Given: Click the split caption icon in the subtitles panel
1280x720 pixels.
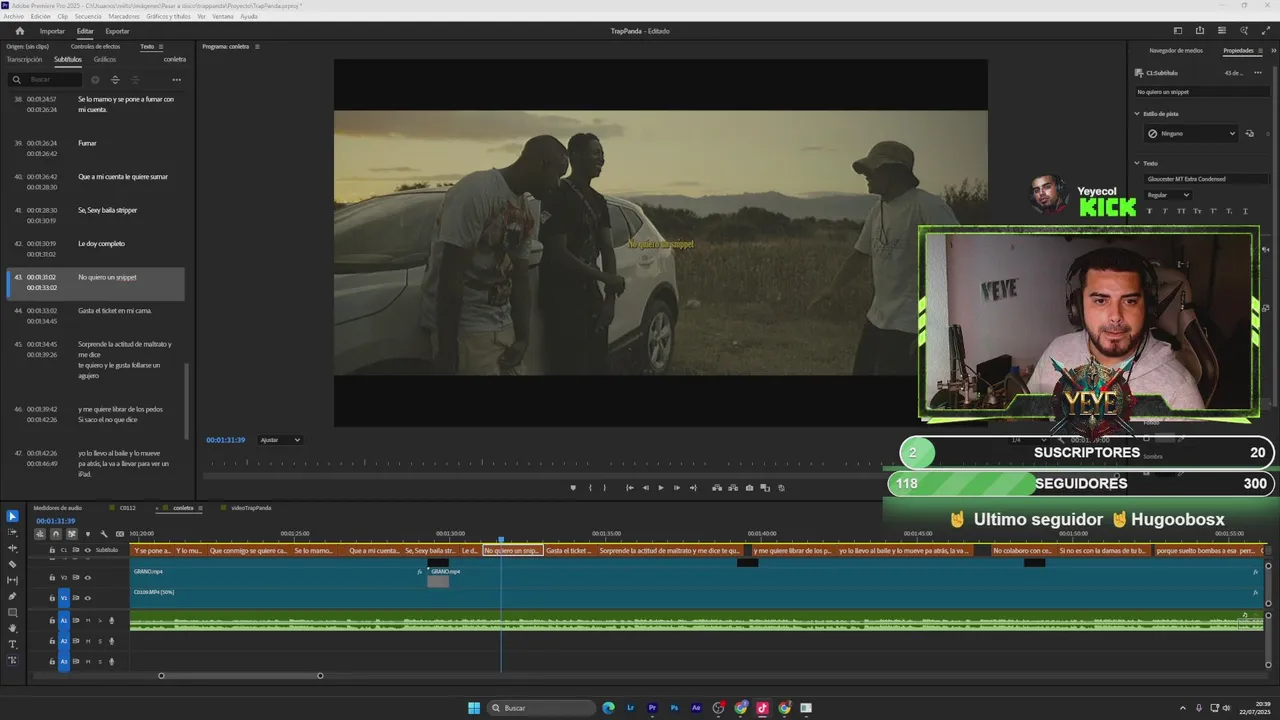Looking at the screenshot, I should coord(115,80).
